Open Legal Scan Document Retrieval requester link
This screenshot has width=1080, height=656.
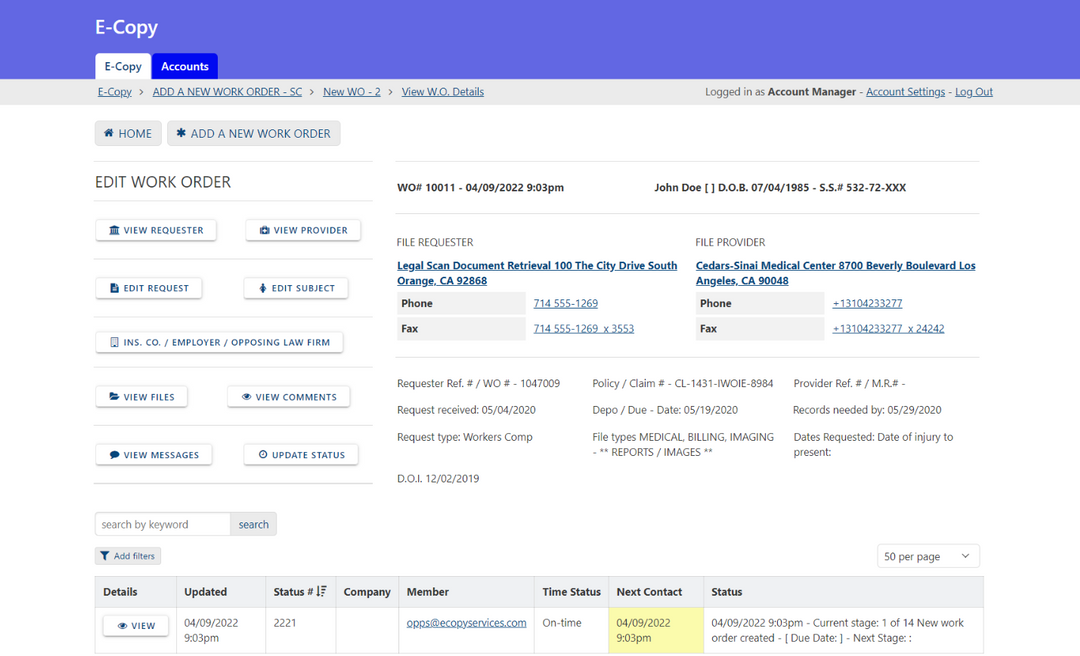coord(537,273)
